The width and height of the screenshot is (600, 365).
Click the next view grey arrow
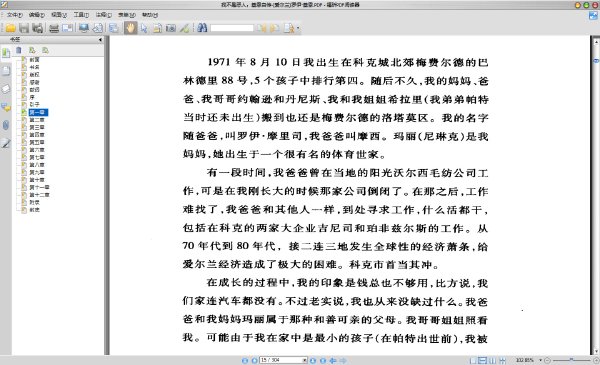click(x=343, y=360)
